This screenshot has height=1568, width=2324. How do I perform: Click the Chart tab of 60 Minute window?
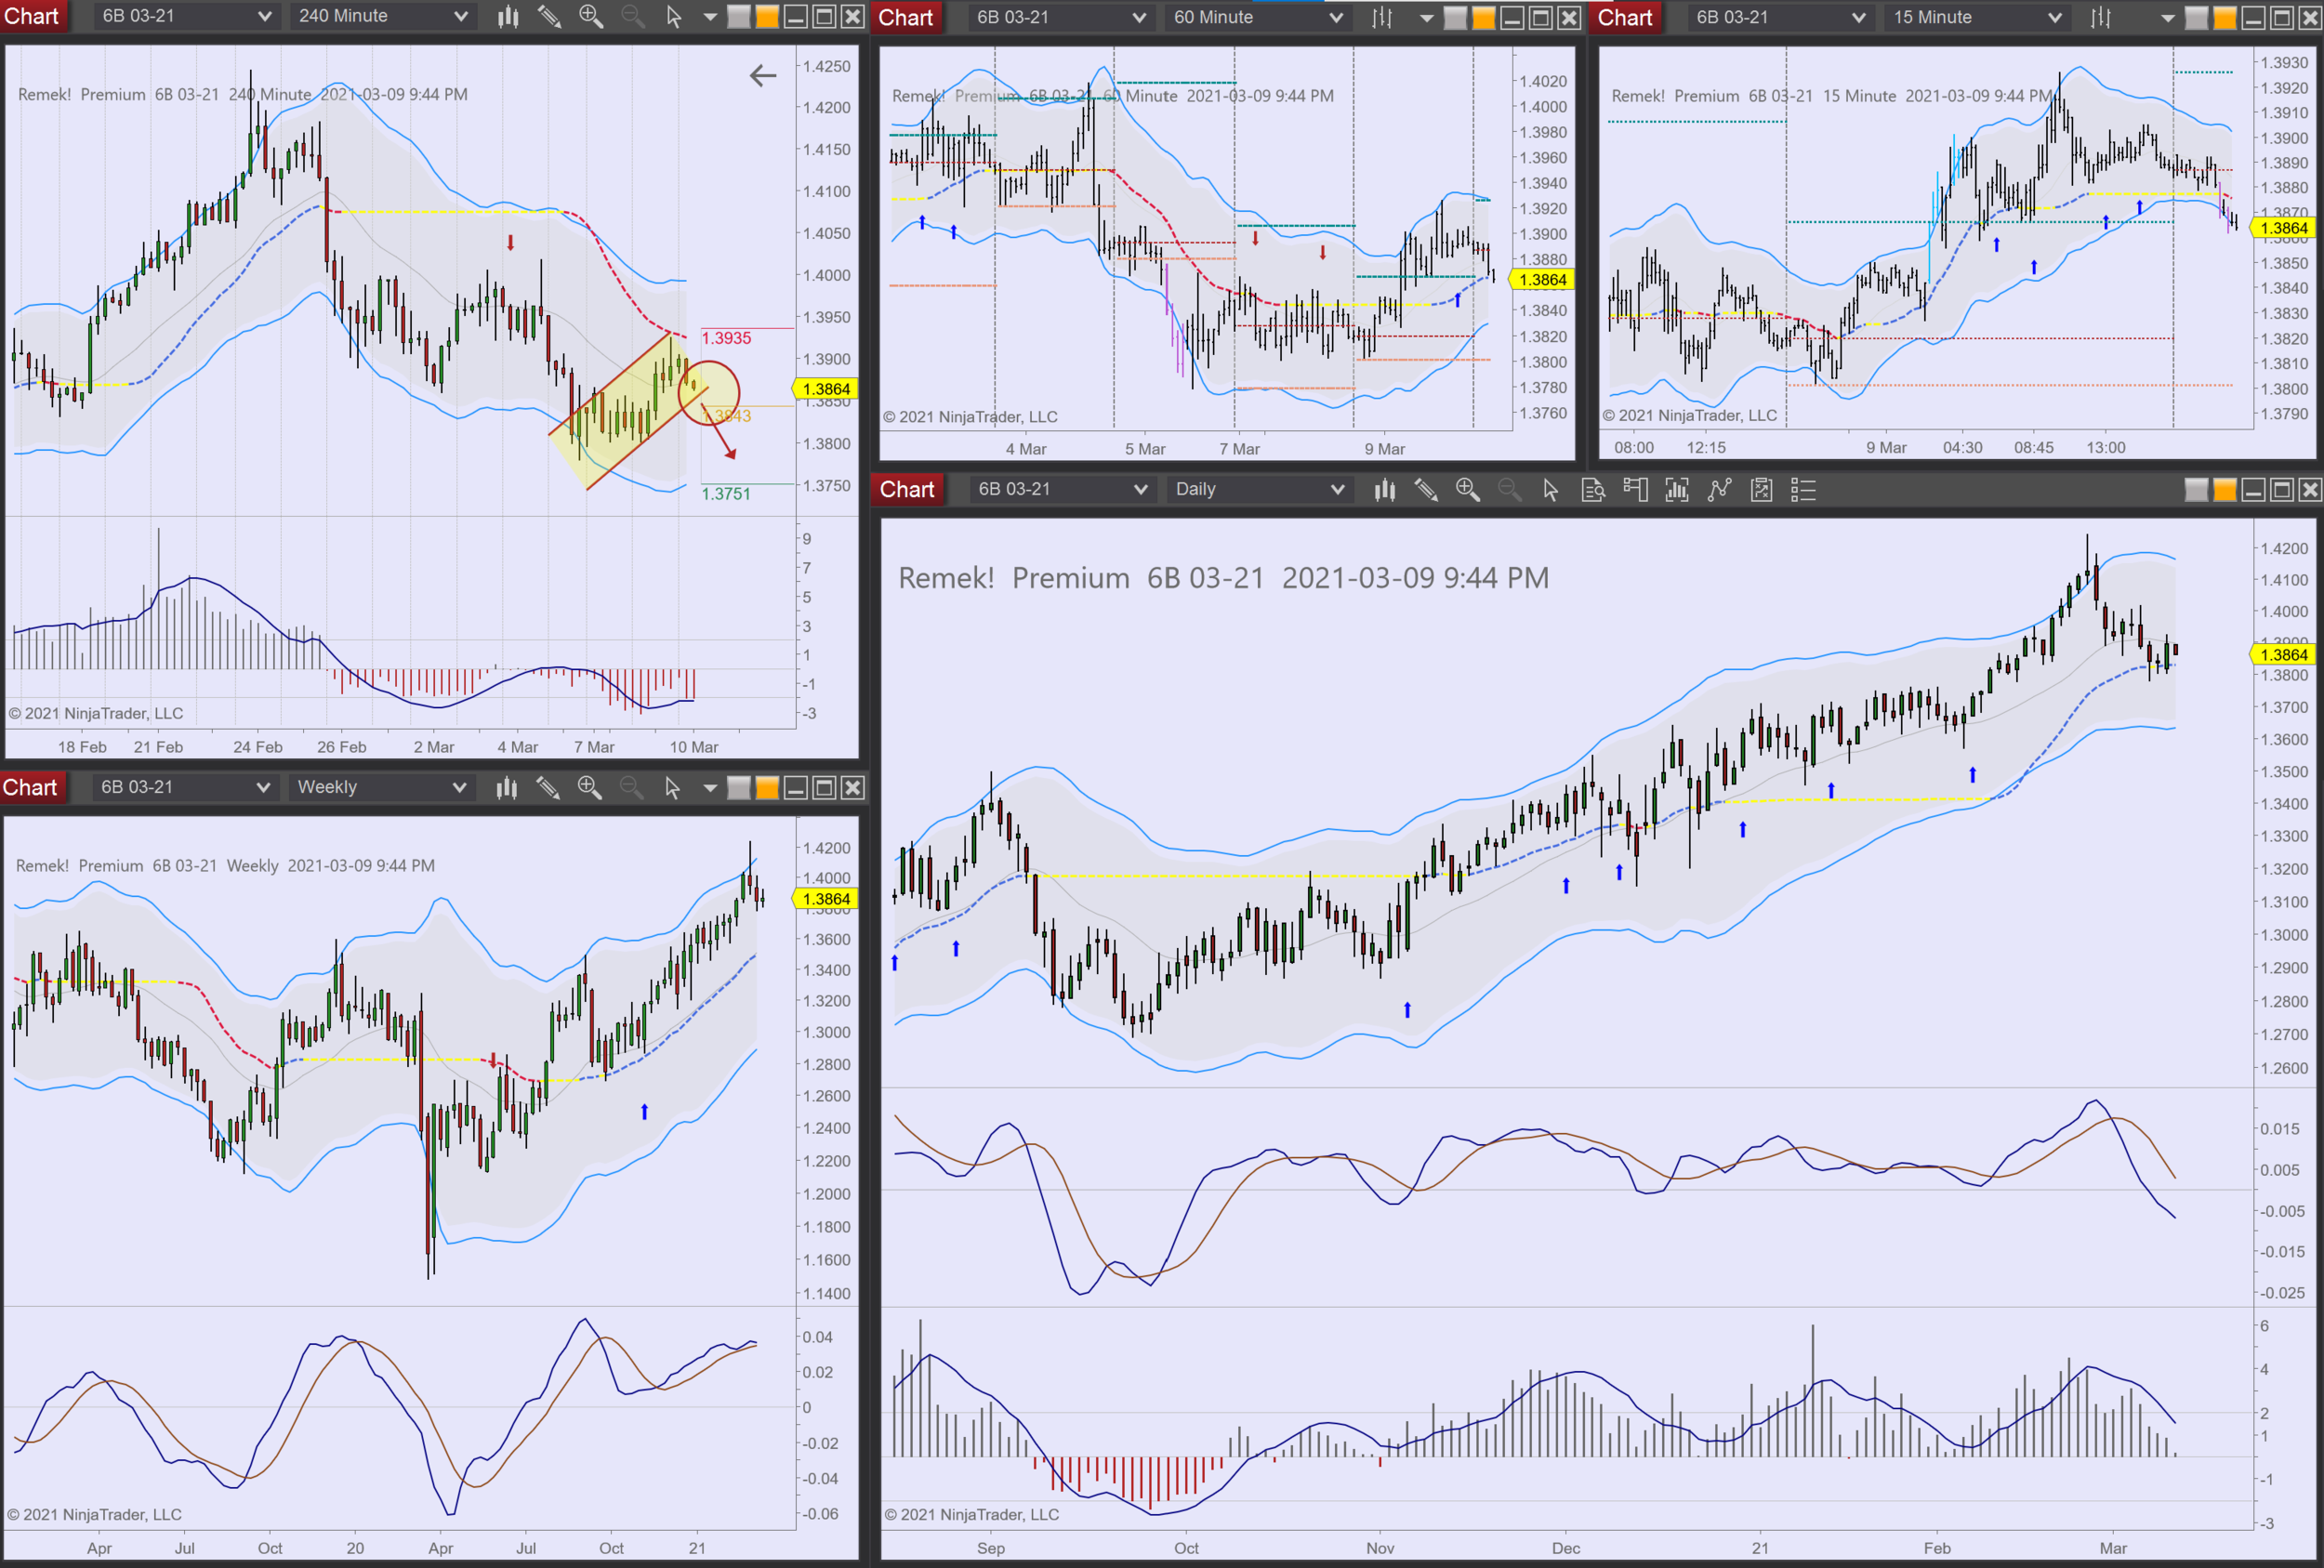coord(906,17)
